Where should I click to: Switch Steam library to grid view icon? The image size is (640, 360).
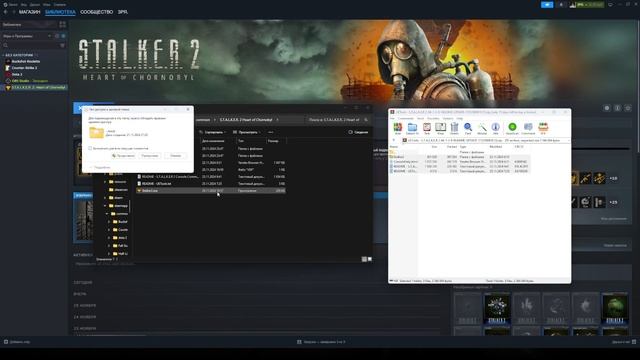point(62,24)
